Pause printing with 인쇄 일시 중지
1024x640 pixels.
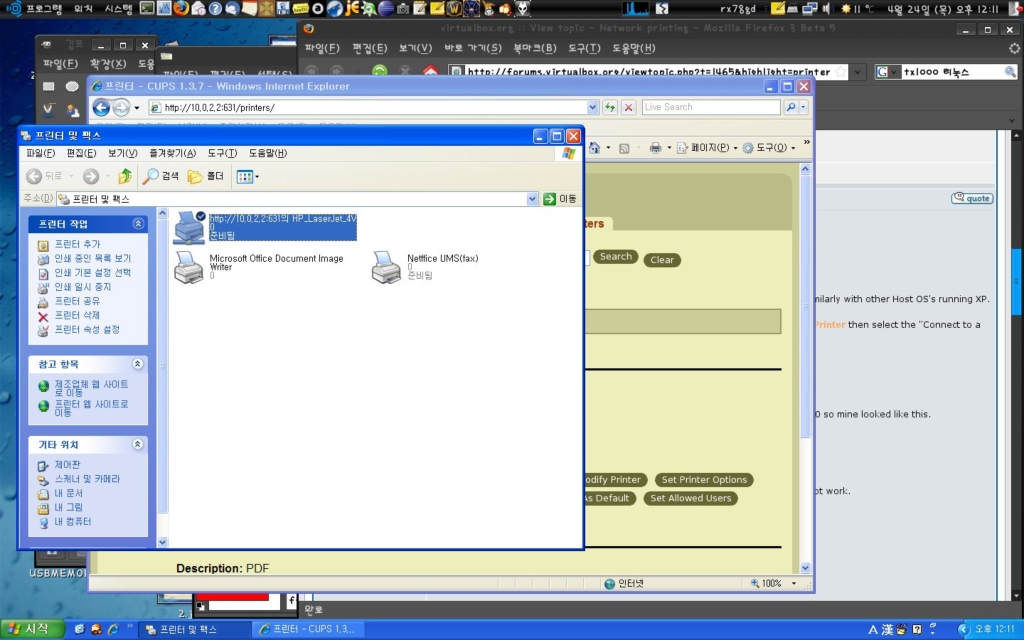click(x=82, y=287)
